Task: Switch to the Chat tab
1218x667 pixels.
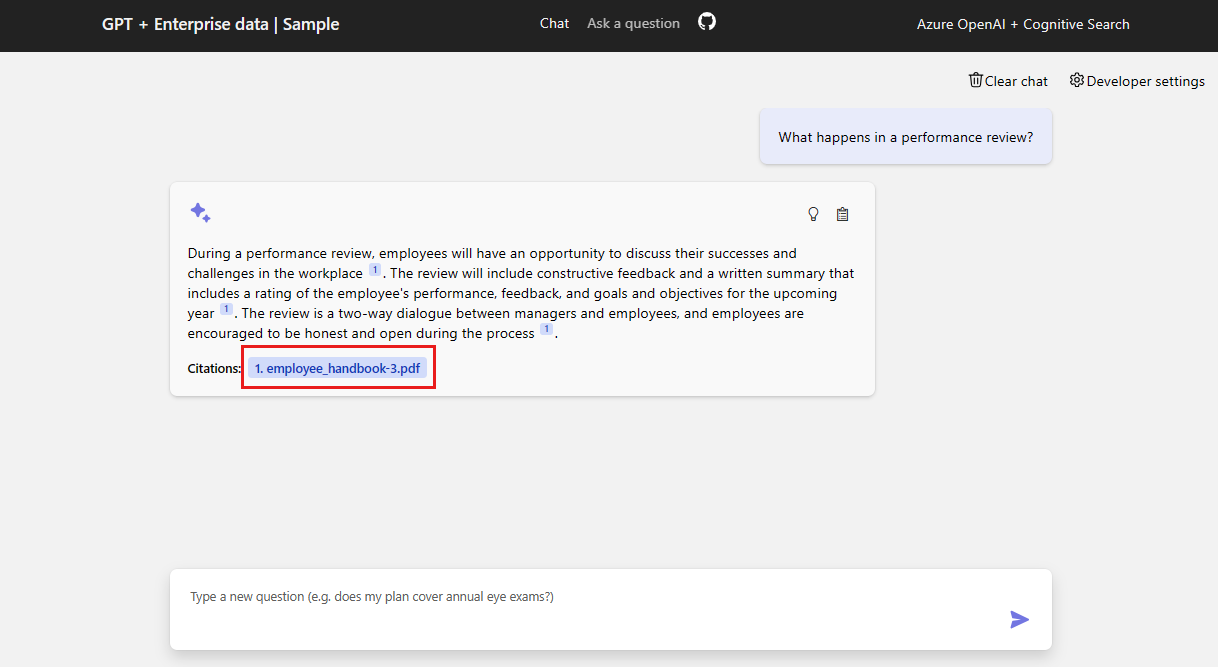Action: click(554, 23)
